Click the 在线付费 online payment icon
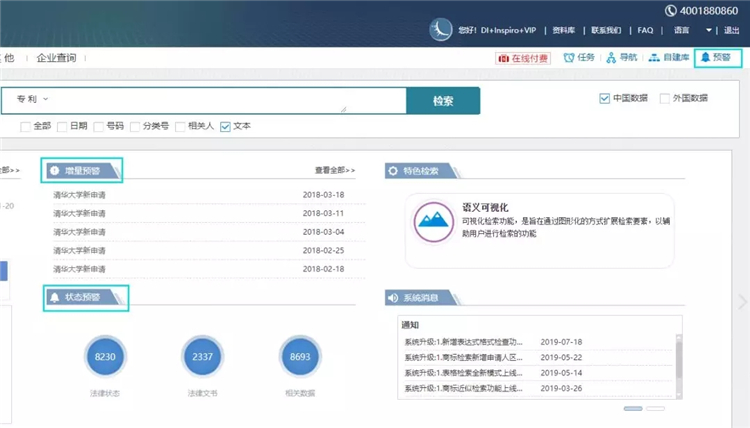The image size is (750, 428). (502, 59)
